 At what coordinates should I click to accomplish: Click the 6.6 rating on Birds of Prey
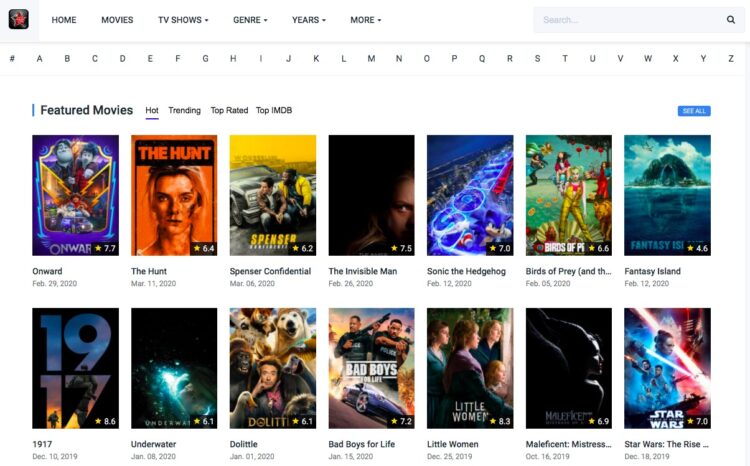[x=599, y=248]
